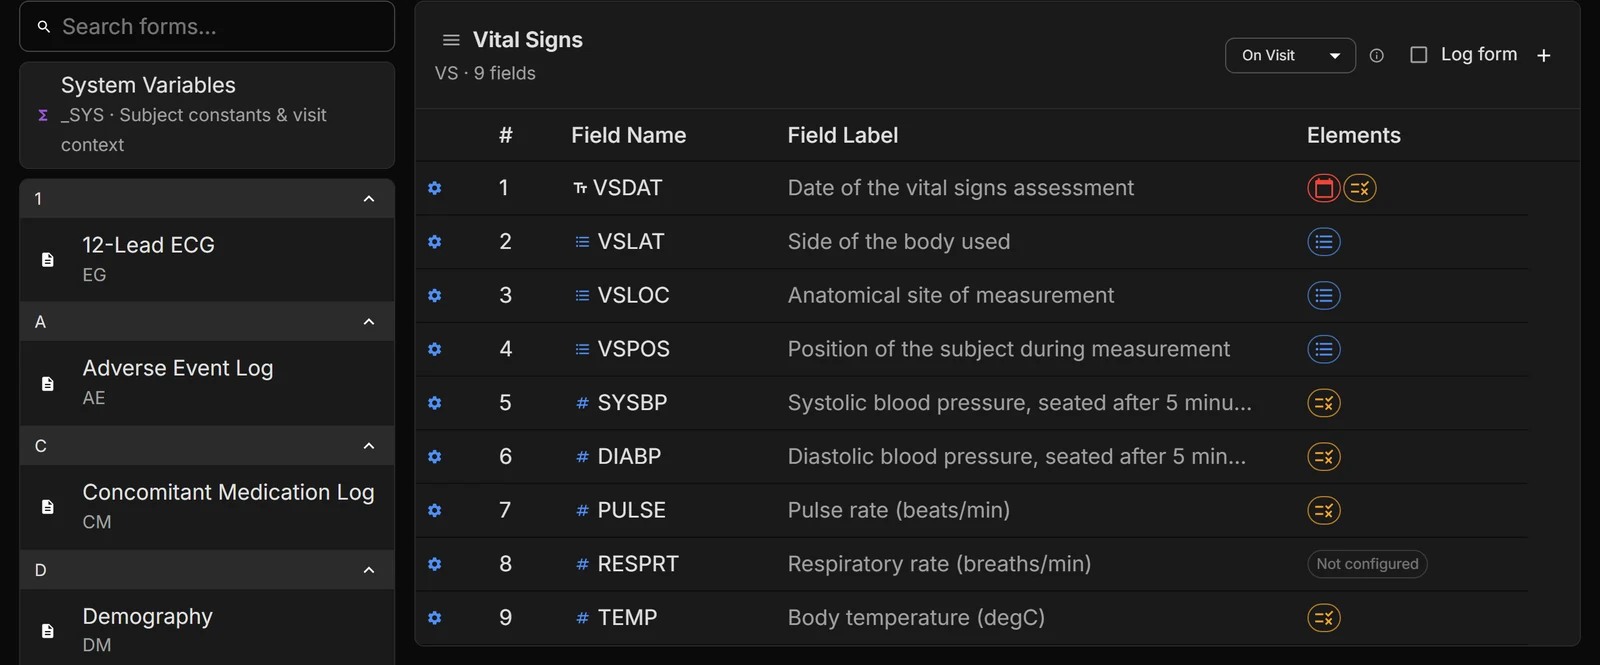Click the calendar element icon on VSDAT row
Screen dimensions: 1600x665
tap(1324, 188)
